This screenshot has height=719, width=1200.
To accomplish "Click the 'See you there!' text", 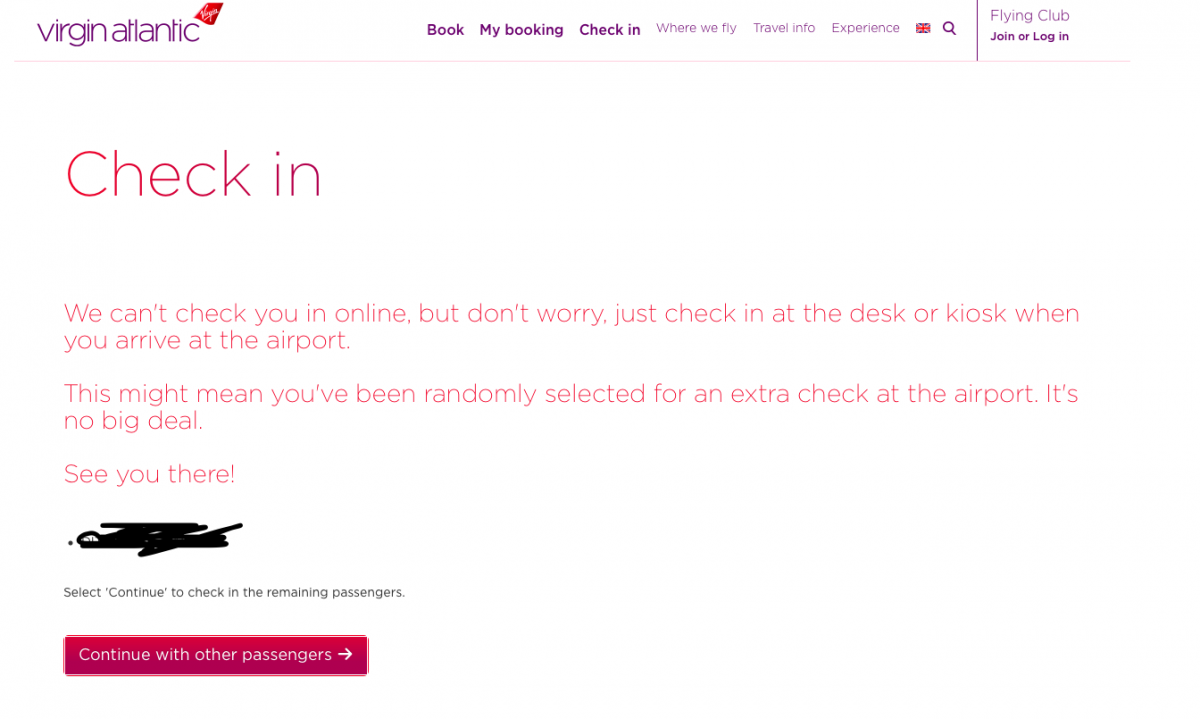I will [149, 474].
